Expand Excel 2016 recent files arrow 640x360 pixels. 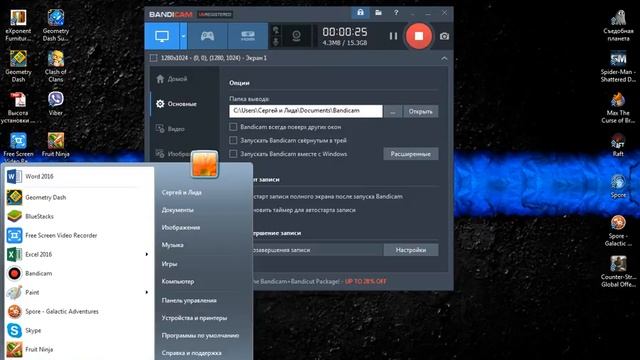(147, 254)
